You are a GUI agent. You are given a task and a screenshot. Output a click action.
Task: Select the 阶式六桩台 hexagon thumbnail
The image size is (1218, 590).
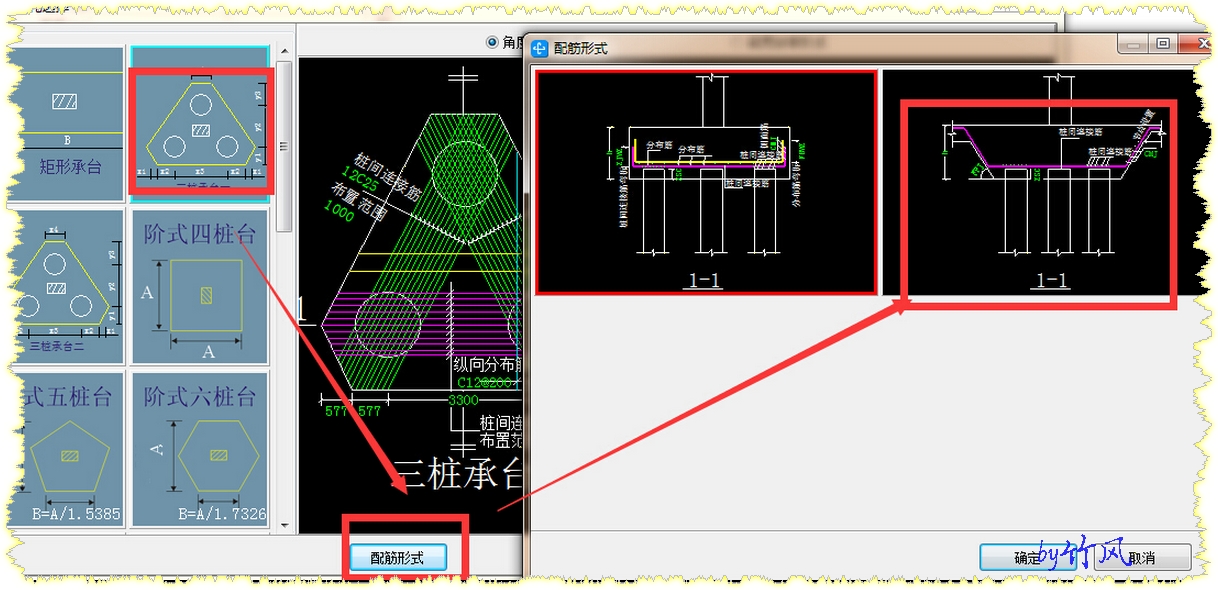click(199, 450)
